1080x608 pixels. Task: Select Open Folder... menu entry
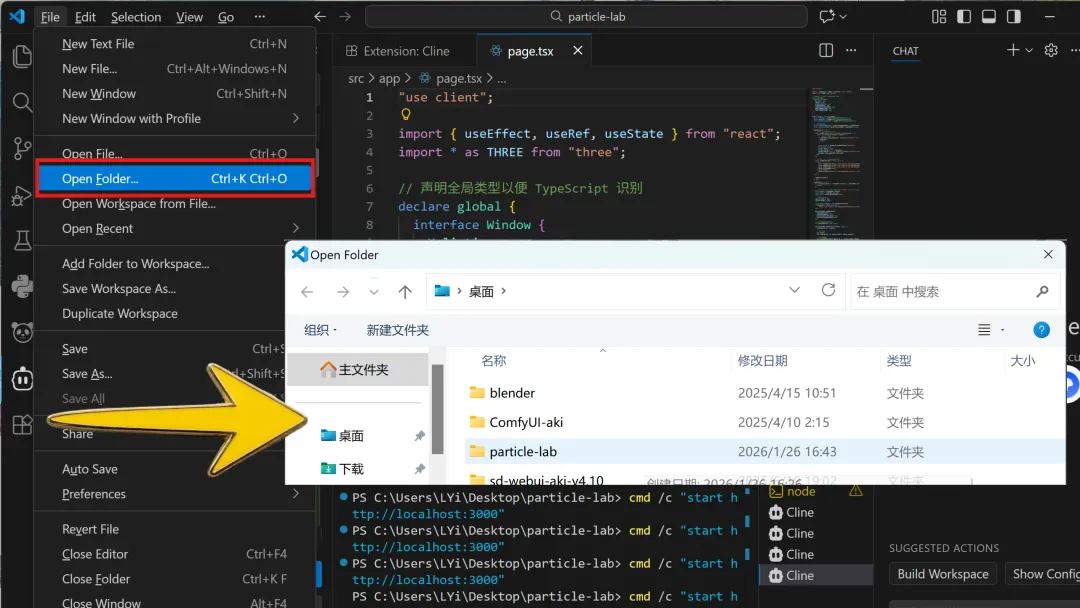tap(174, 178)
